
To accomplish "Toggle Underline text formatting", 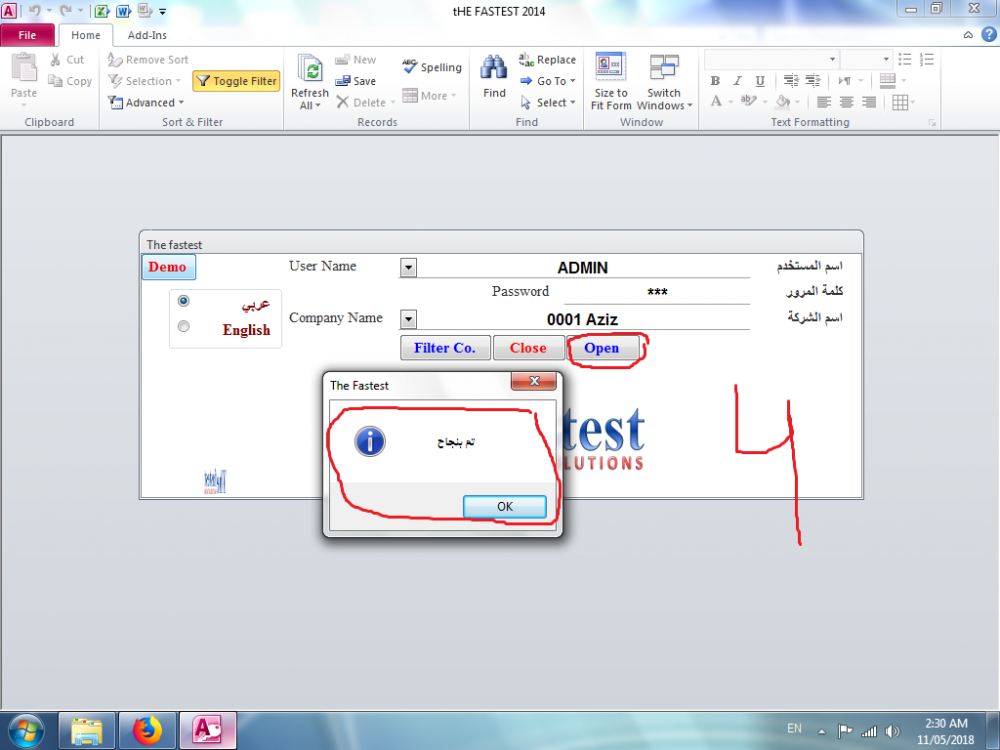I will 760,81.
